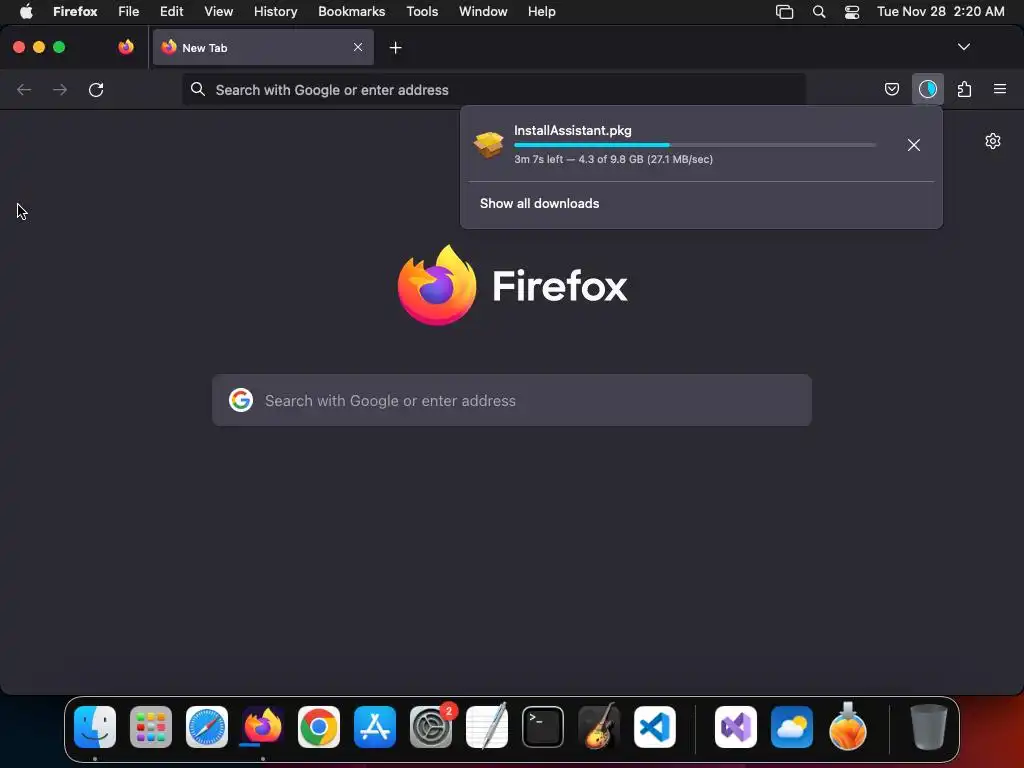Open TextEdit from the Dock
1024x768 pixels.
[487, 727]
